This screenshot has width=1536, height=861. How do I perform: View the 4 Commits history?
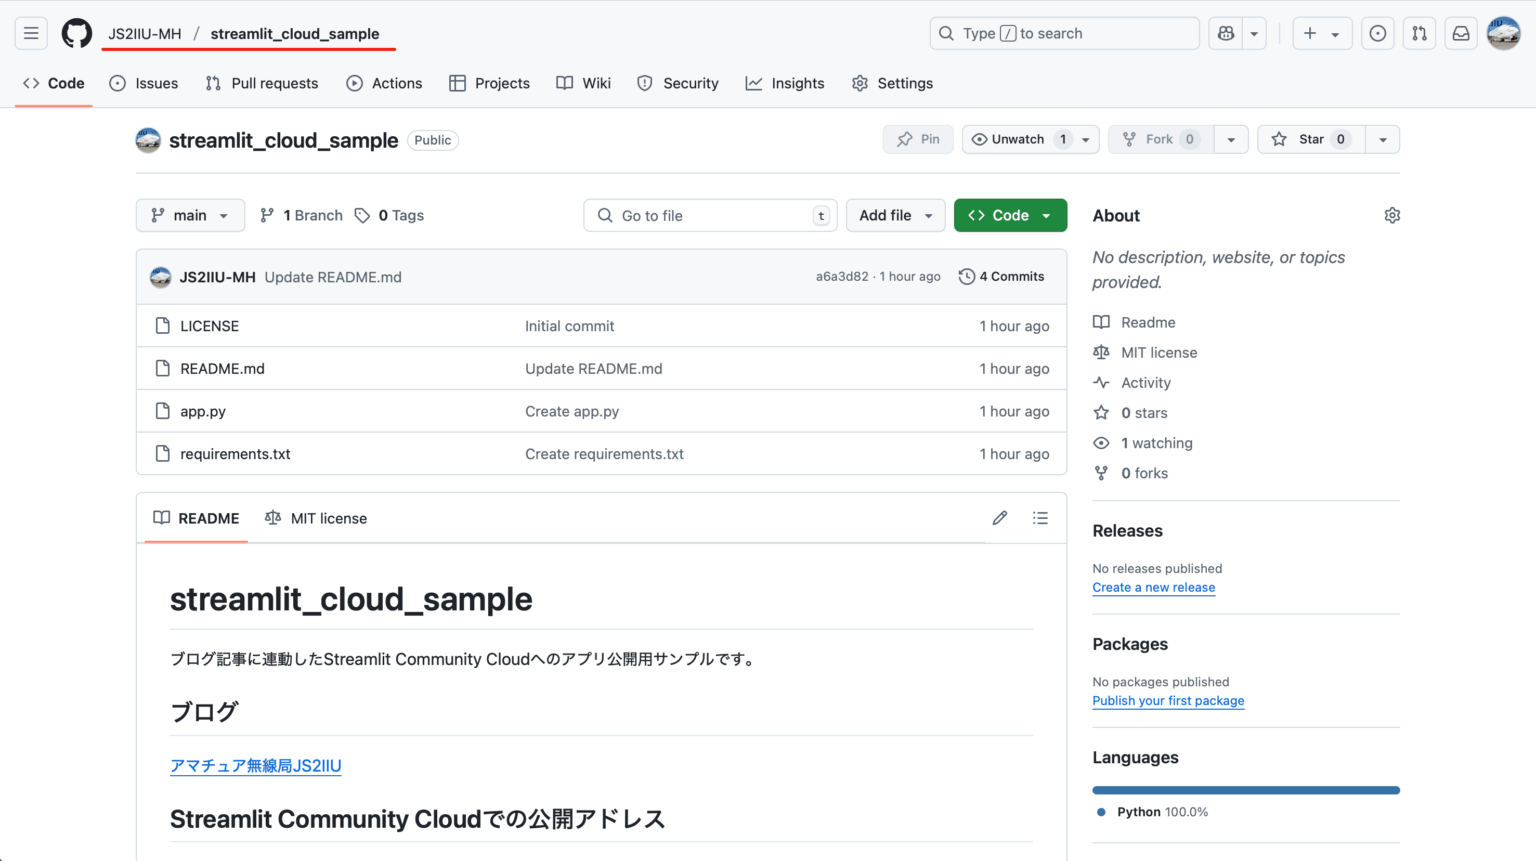1001,276
